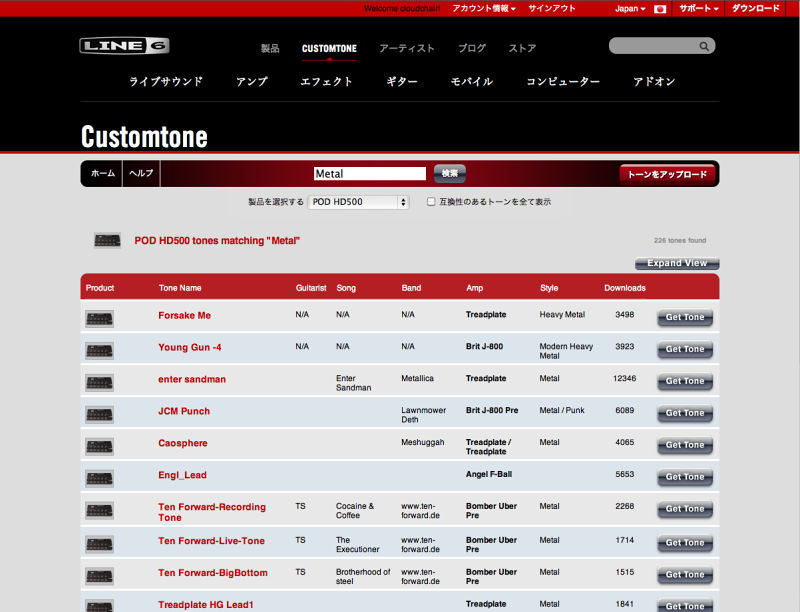Click the Amp column header

pyautogui.click(x=474, y=288)
